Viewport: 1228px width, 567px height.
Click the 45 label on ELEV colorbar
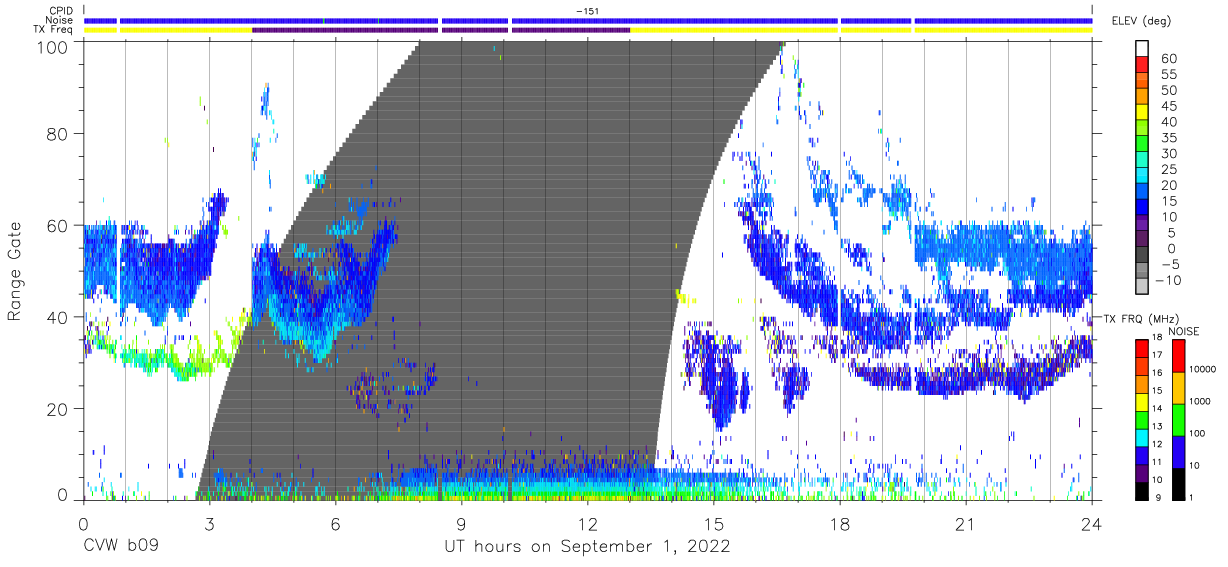coord(1167,106)
